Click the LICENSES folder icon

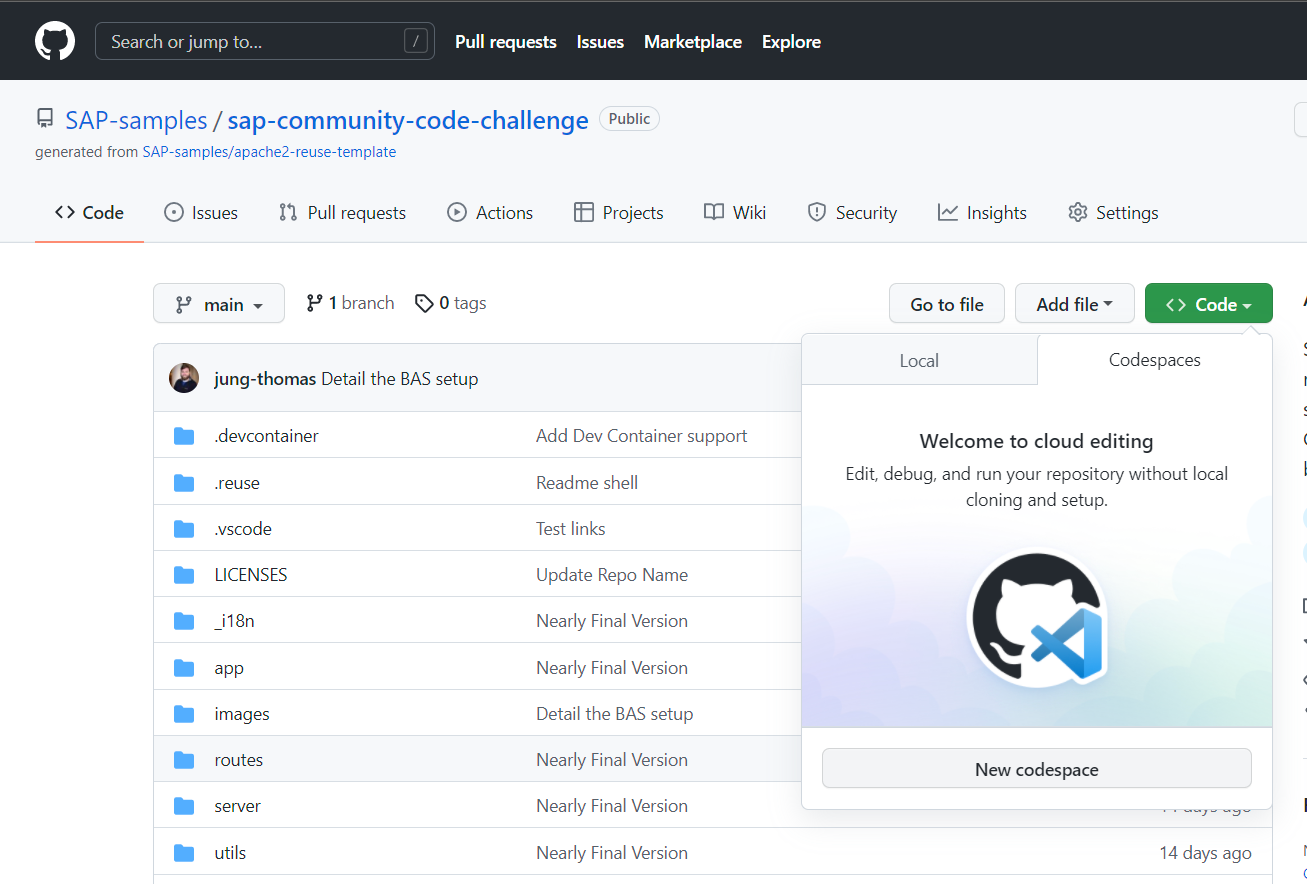pos(184,575)
